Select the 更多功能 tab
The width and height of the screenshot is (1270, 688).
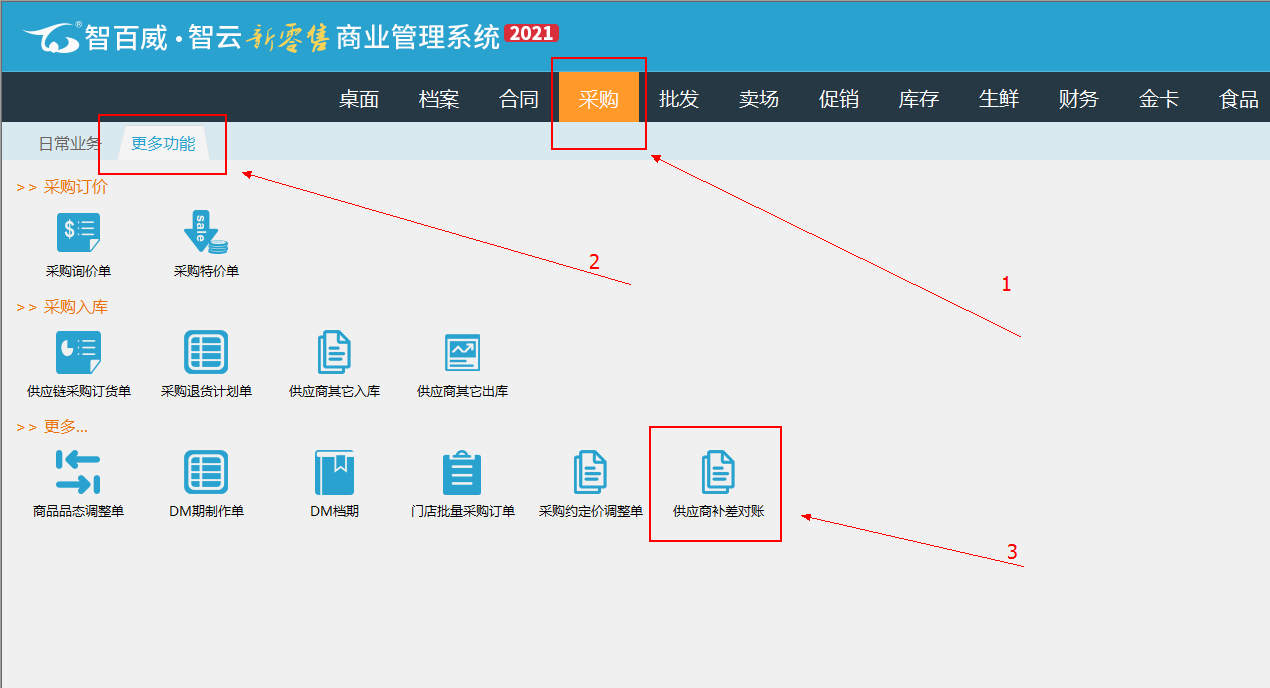click(x=163, y=144)
